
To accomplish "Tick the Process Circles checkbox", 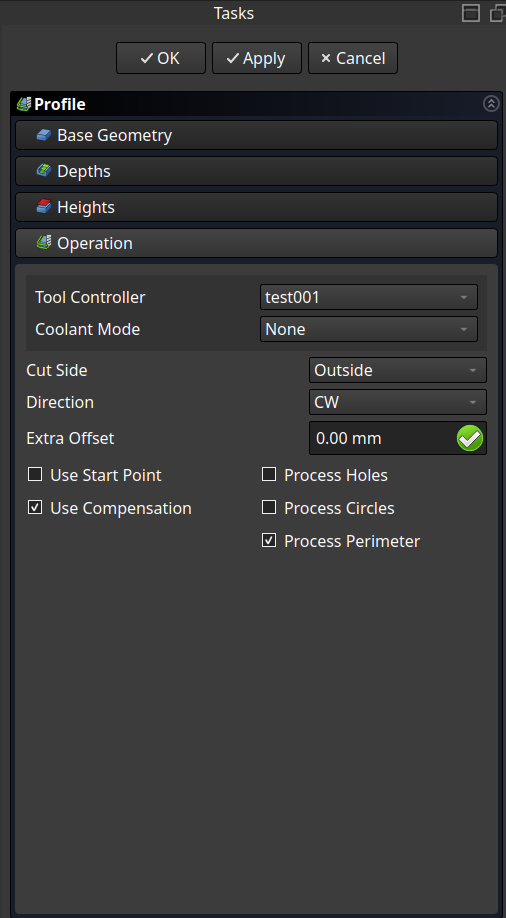I will click(269, 508).
